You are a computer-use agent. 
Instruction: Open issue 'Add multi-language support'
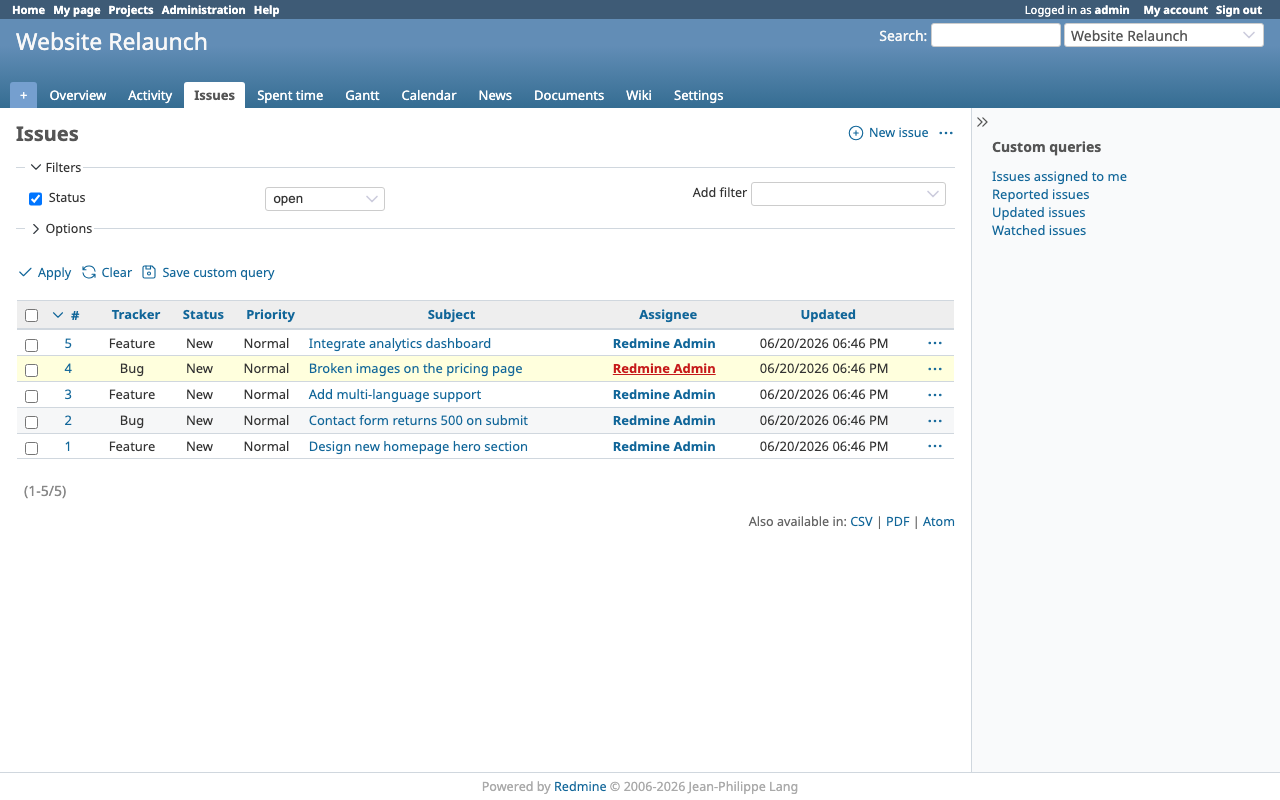point(395,395)
